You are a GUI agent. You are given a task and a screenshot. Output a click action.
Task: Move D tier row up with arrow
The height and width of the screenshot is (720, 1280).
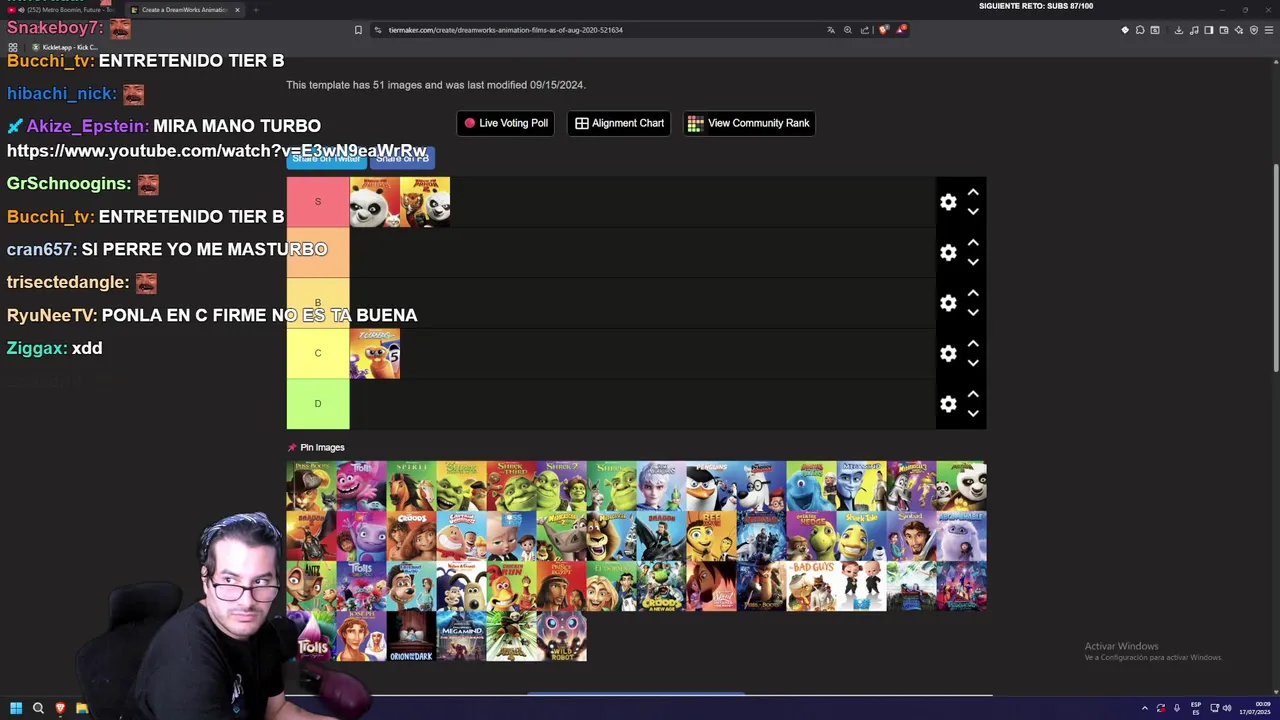click(x=973, y=394)
